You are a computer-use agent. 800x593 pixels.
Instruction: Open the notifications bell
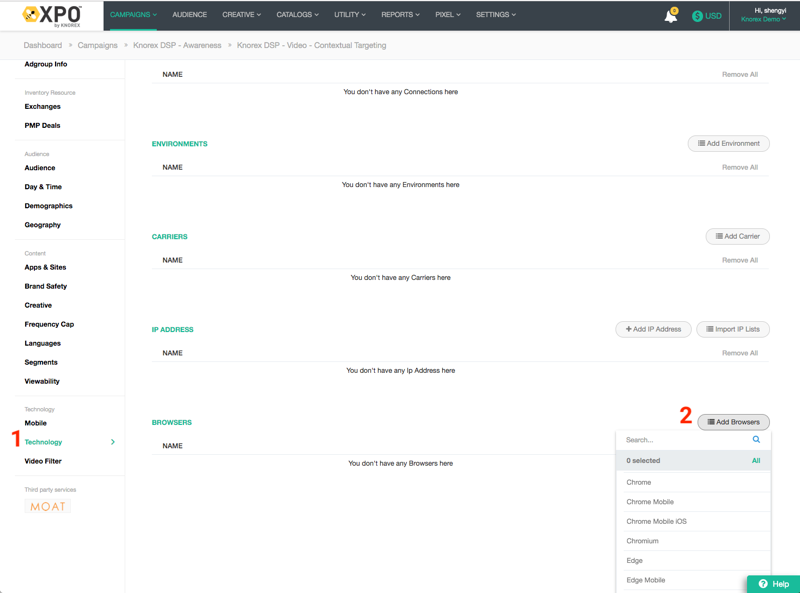click(670, 16)
